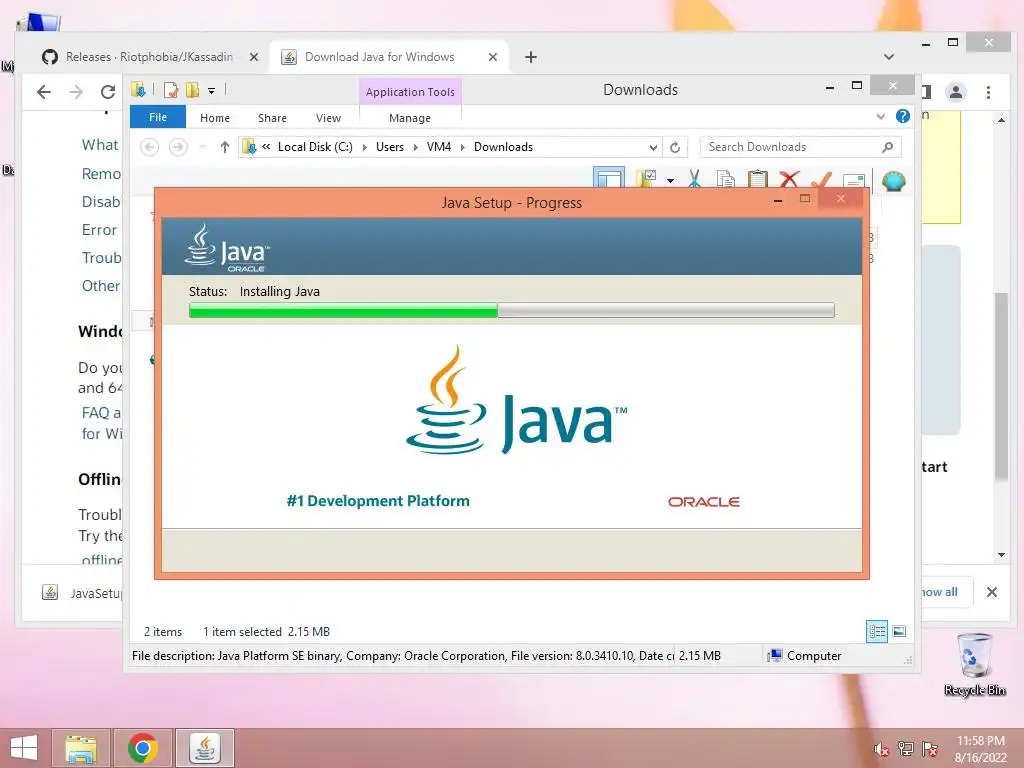Screen dimensions: 1024x768
Task: Expand the arrow after VM4 in path
Action: coord(463,147)
